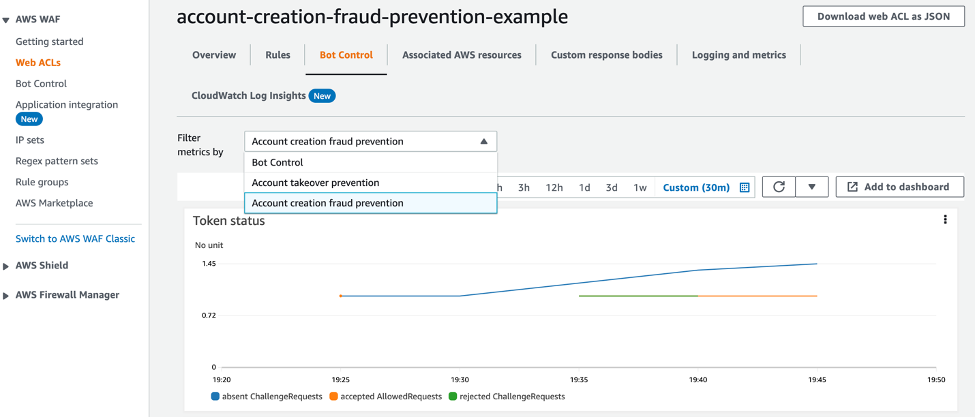Choose Account creation fraud prevention option
Image resolution: width=977 pixels, height=418 pixels.
pos(371,203)
